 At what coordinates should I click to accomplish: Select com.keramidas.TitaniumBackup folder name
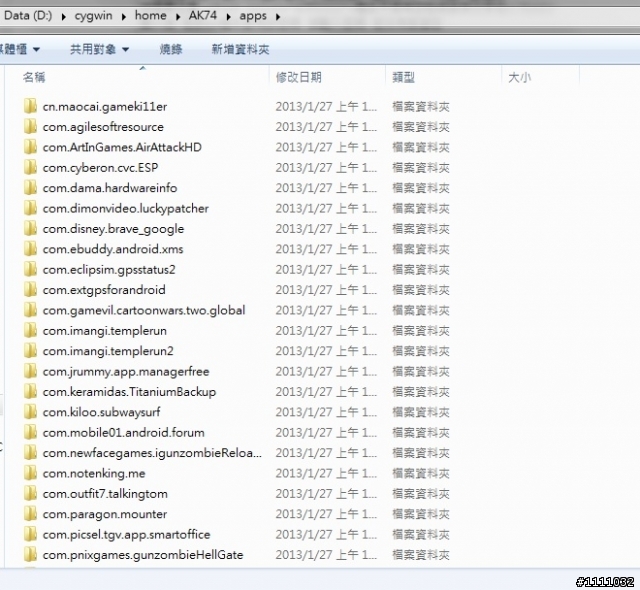pos(129,392)
